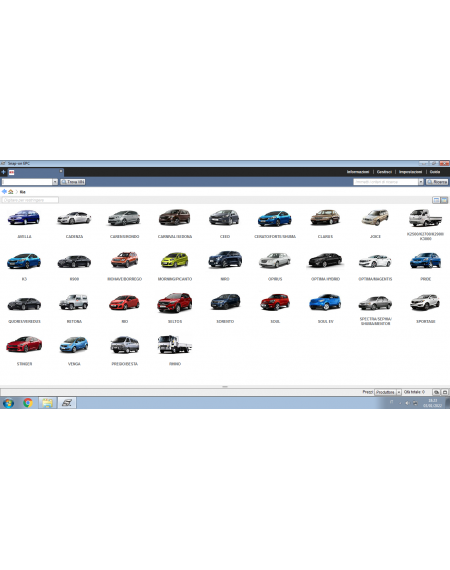The width and height of the screenshot is (450, 570).
Task: Click the Ricerca search button
Action: [437, 182]
